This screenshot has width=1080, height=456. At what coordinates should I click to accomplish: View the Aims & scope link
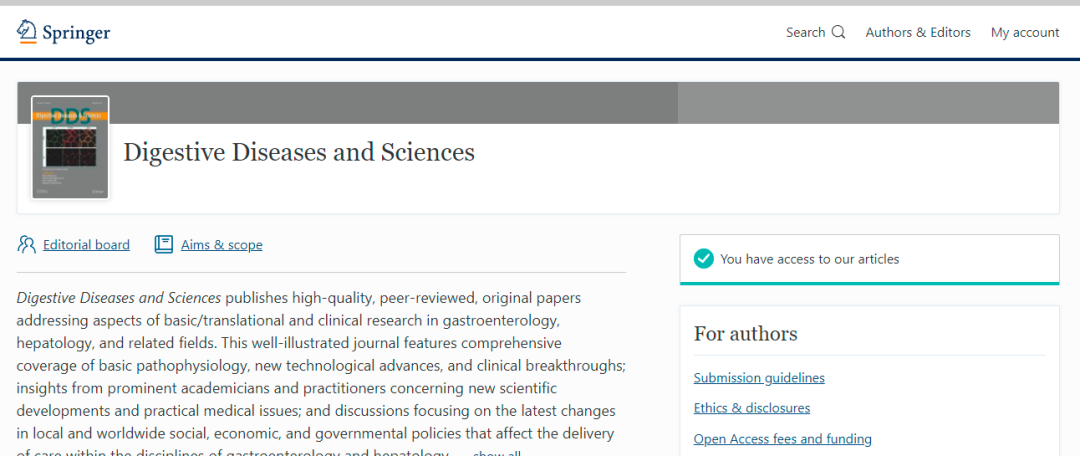tap(221, 245)
